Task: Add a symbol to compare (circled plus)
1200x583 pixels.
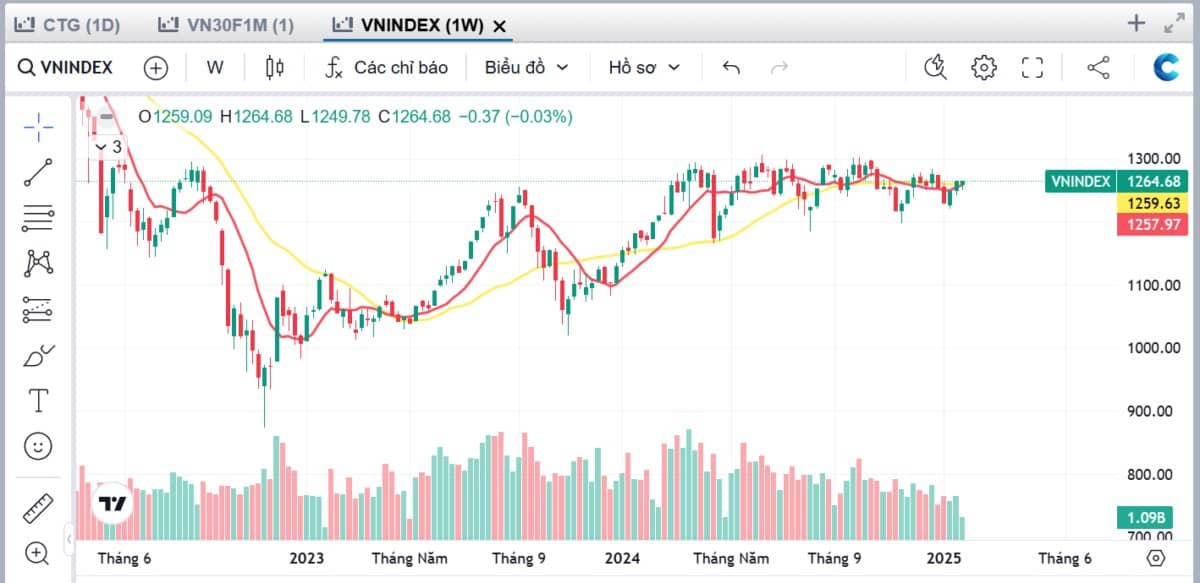Action: [x=155, y=68]
